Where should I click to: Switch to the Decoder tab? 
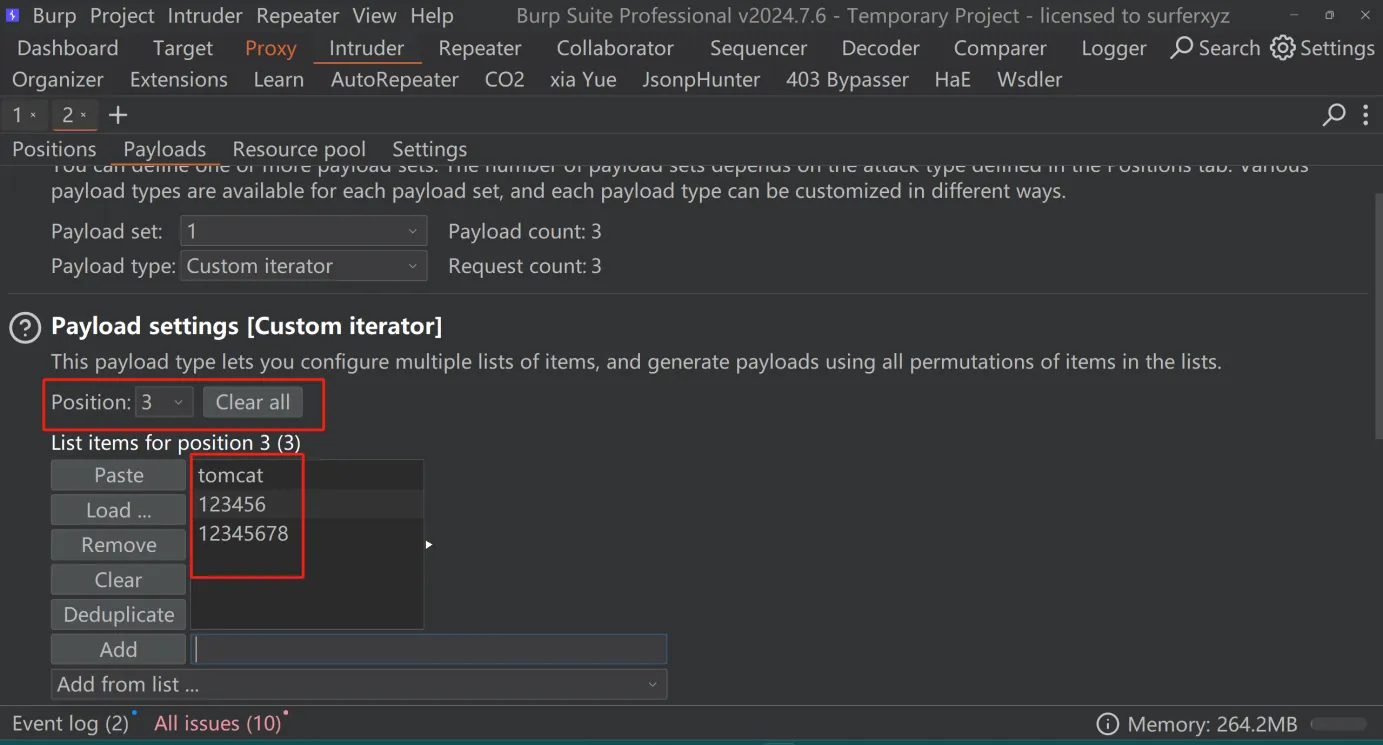coord(880,48)
